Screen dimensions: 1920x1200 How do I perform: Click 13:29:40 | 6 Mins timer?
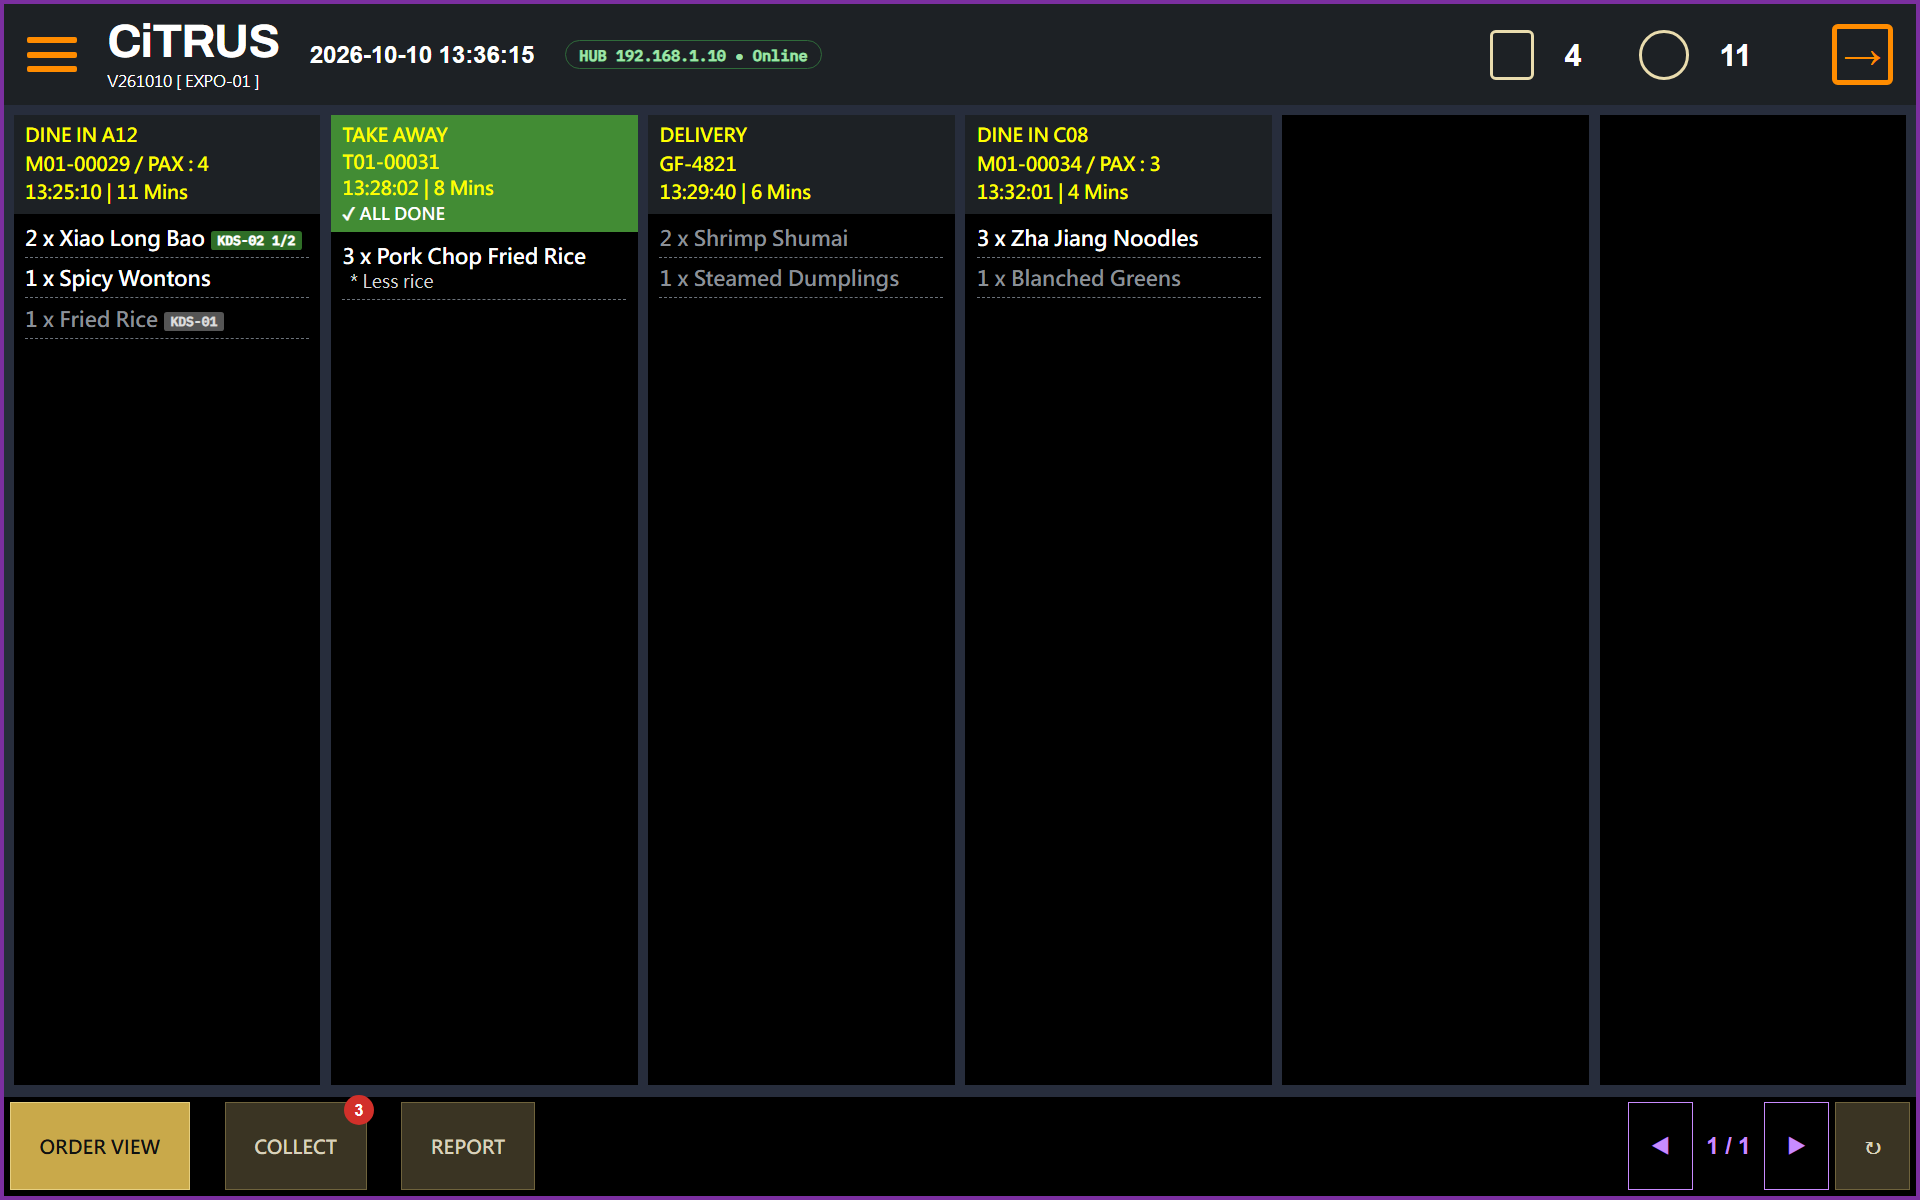pos(735,192)
